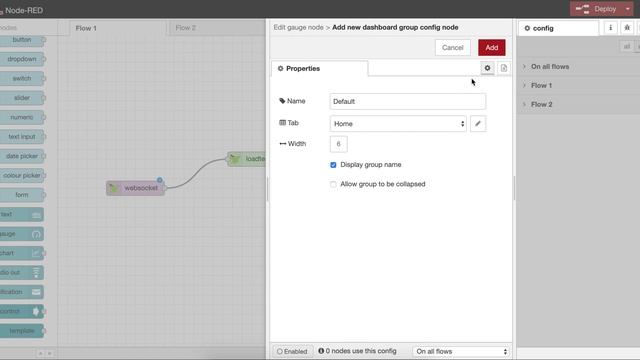640x360 pixels.
Task: Click the Node-RED title in the header
Action: tap(24, 10)
